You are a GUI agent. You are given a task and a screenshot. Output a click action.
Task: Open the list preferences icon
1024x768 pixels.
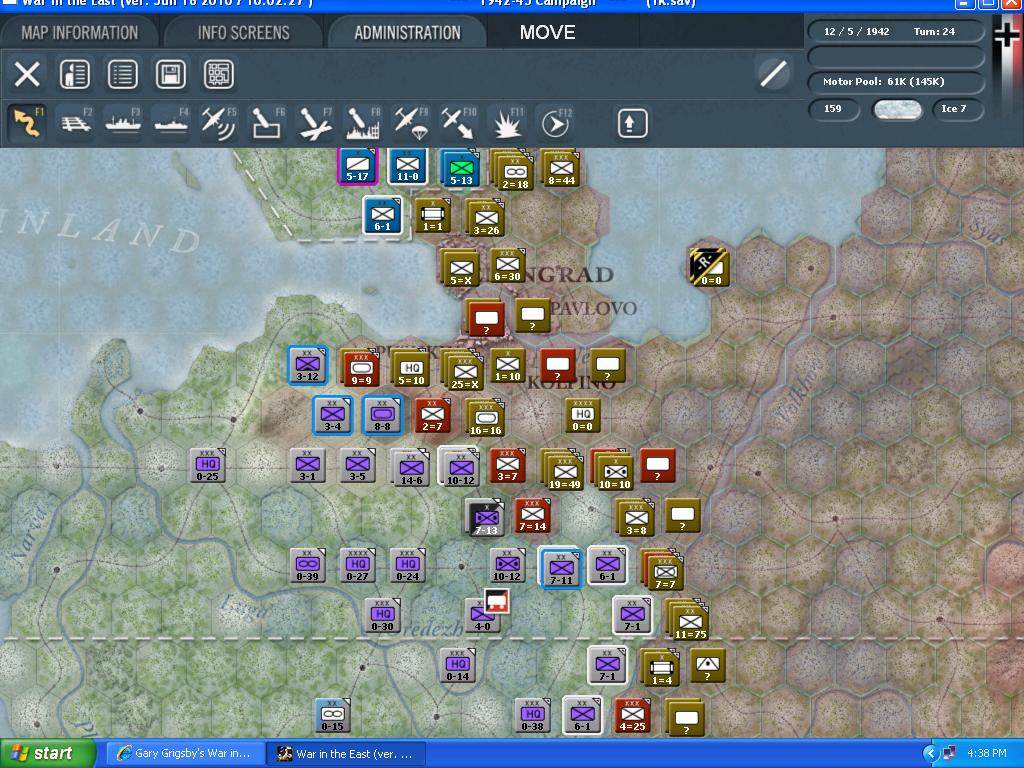click(123, 74)
